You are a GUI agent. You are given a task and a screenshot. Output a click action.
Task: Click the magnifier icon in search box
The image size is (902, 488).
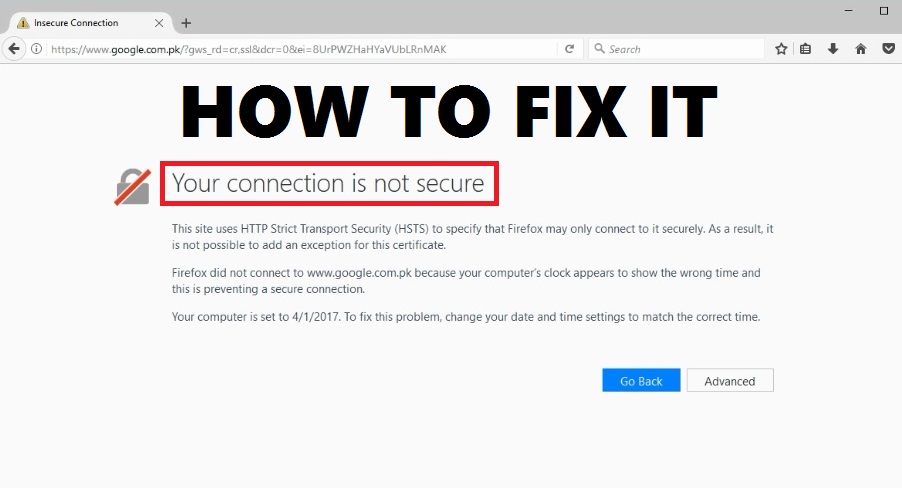[x=599, y=49]
